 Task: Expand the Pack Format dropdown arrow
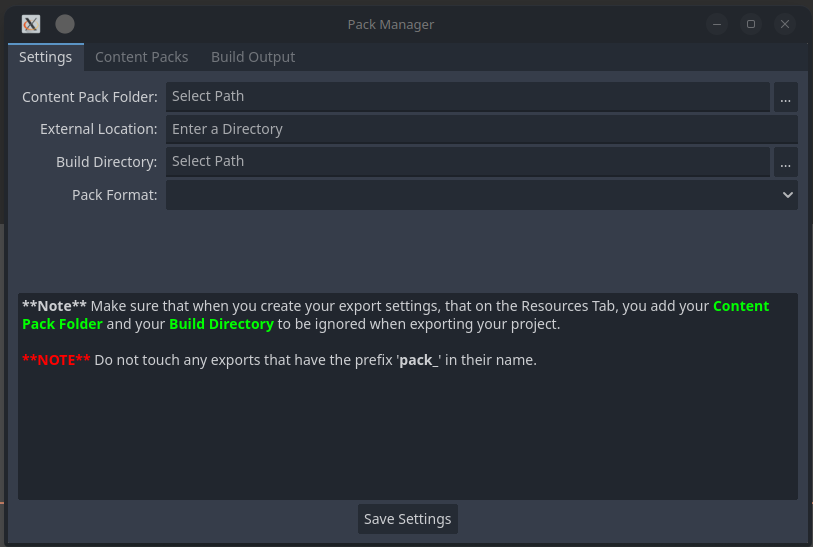point(788,195)
